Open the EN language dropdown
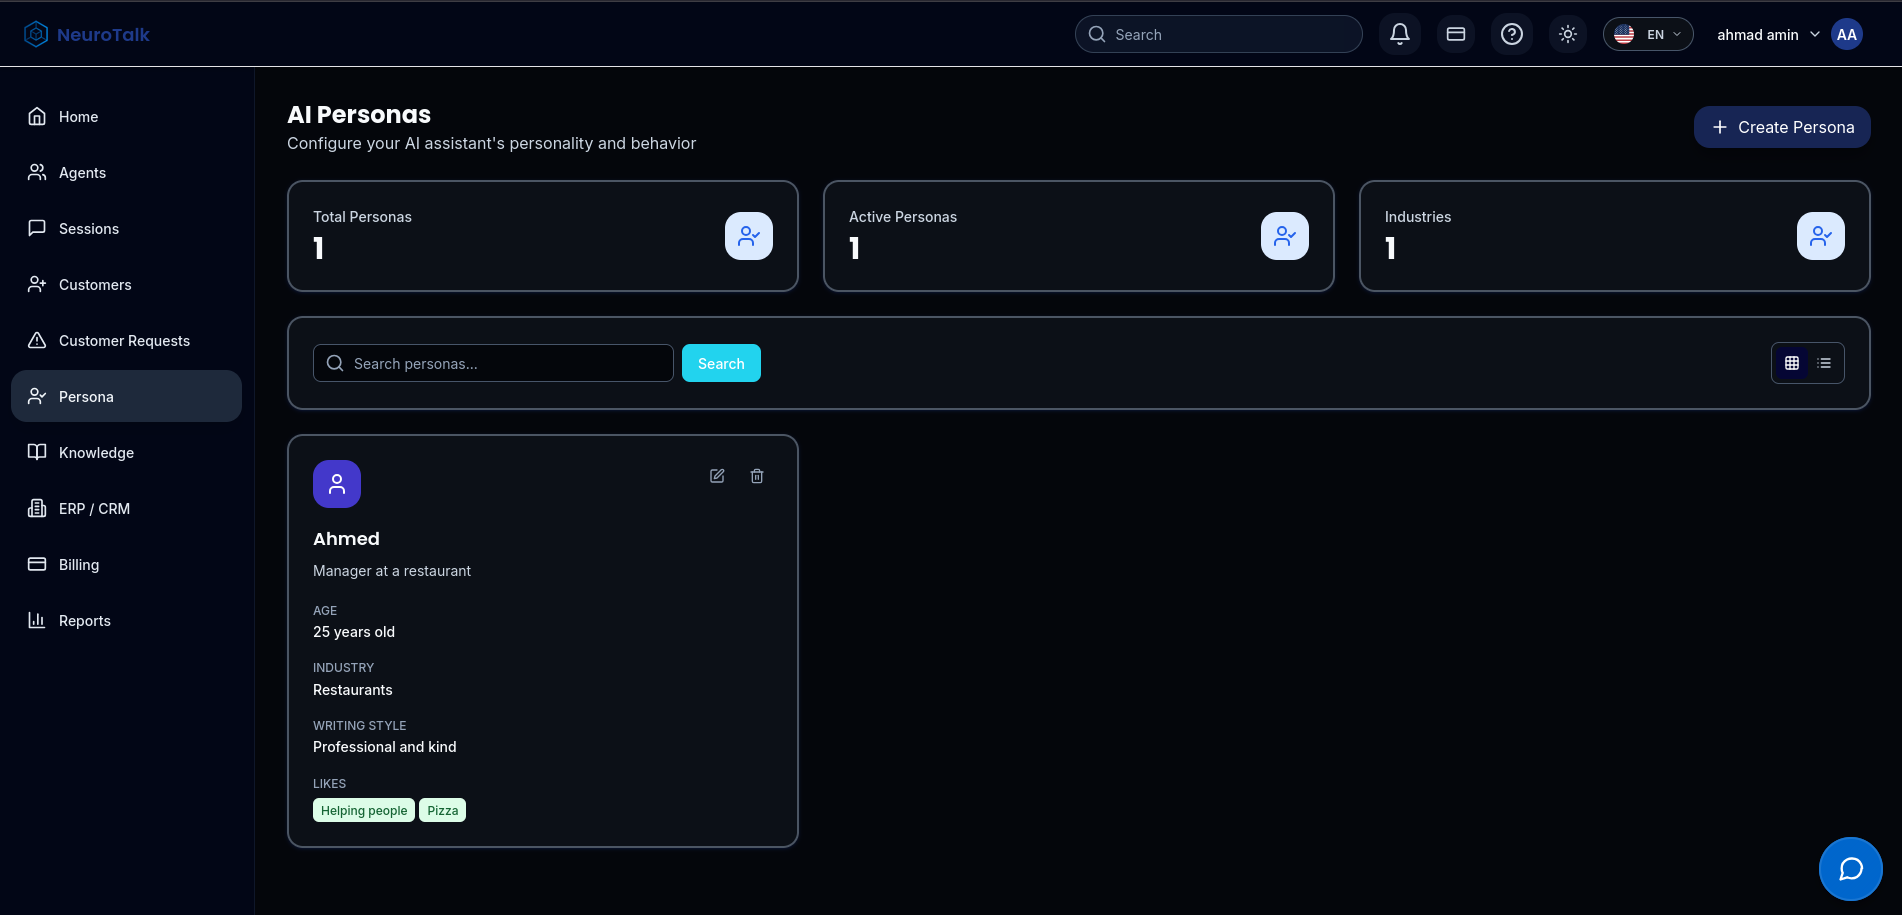This screenshot has height=915, width=1902. click(x=1647, y=34)
